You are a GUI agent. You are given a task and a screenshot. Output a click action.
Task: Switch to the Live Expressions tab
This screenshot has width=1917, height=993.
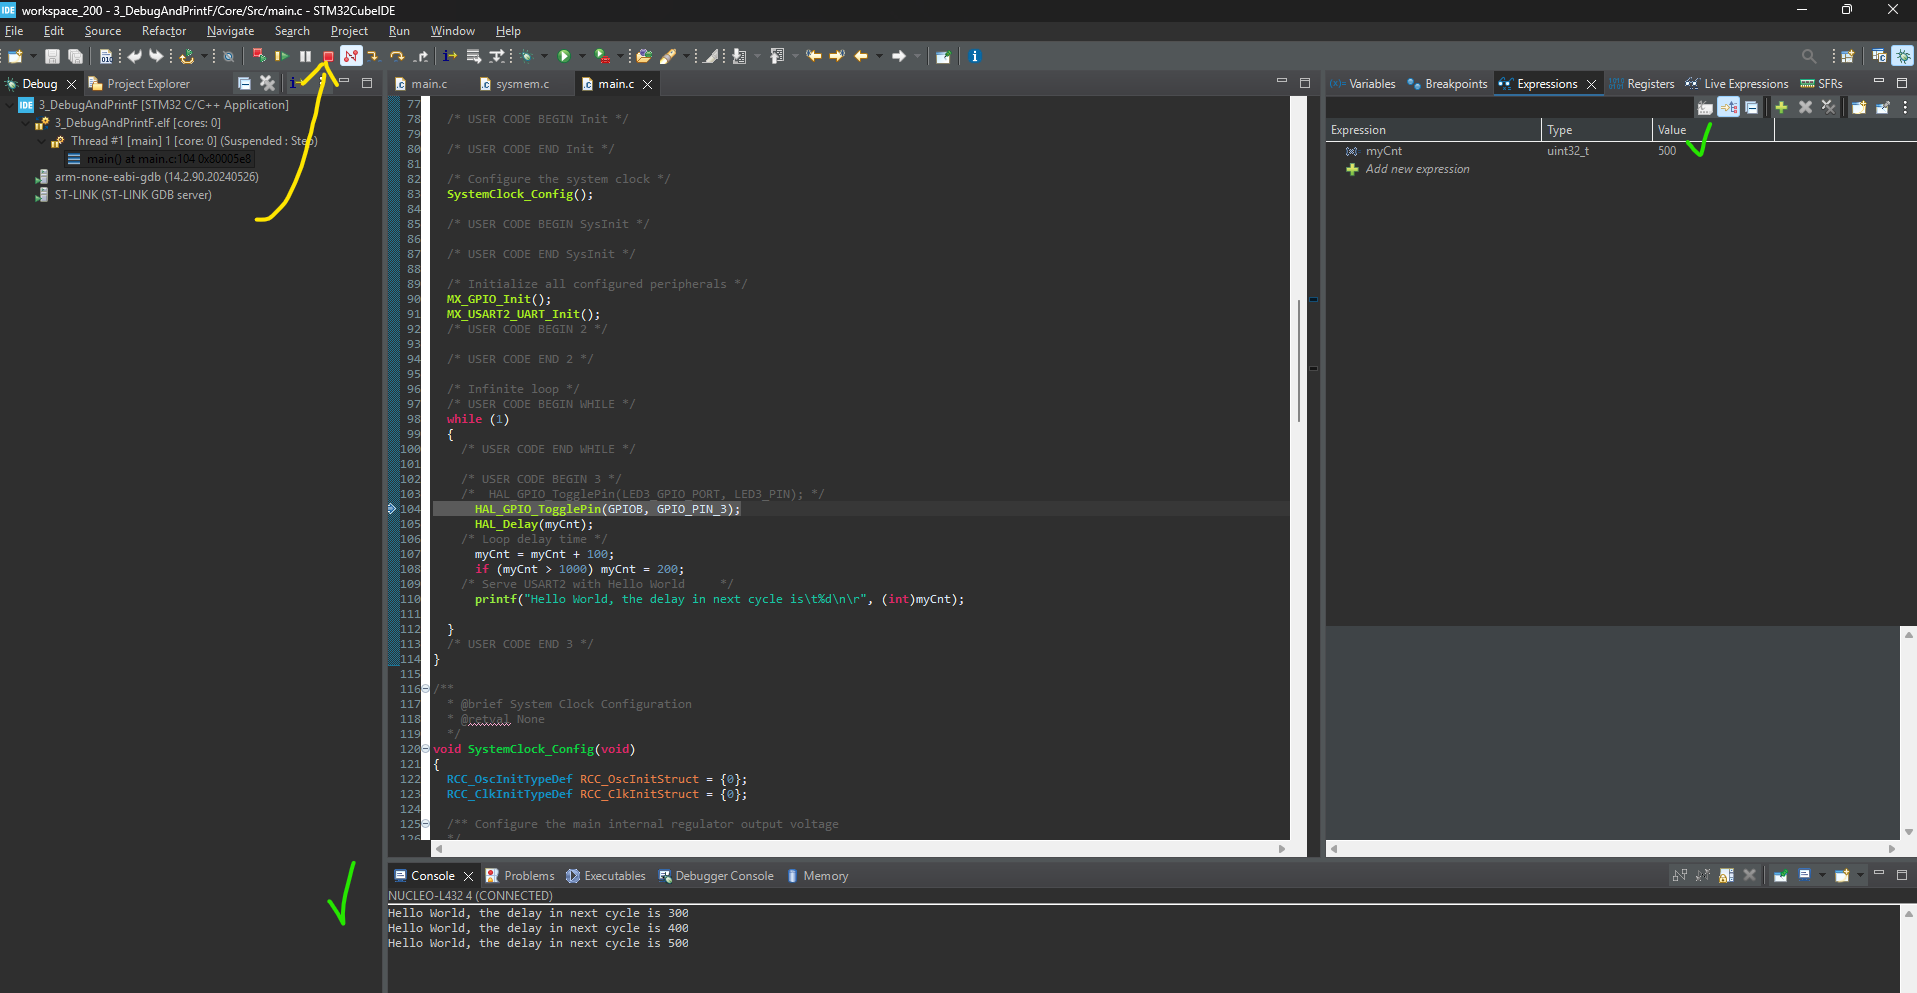(x=1745, y=84)
